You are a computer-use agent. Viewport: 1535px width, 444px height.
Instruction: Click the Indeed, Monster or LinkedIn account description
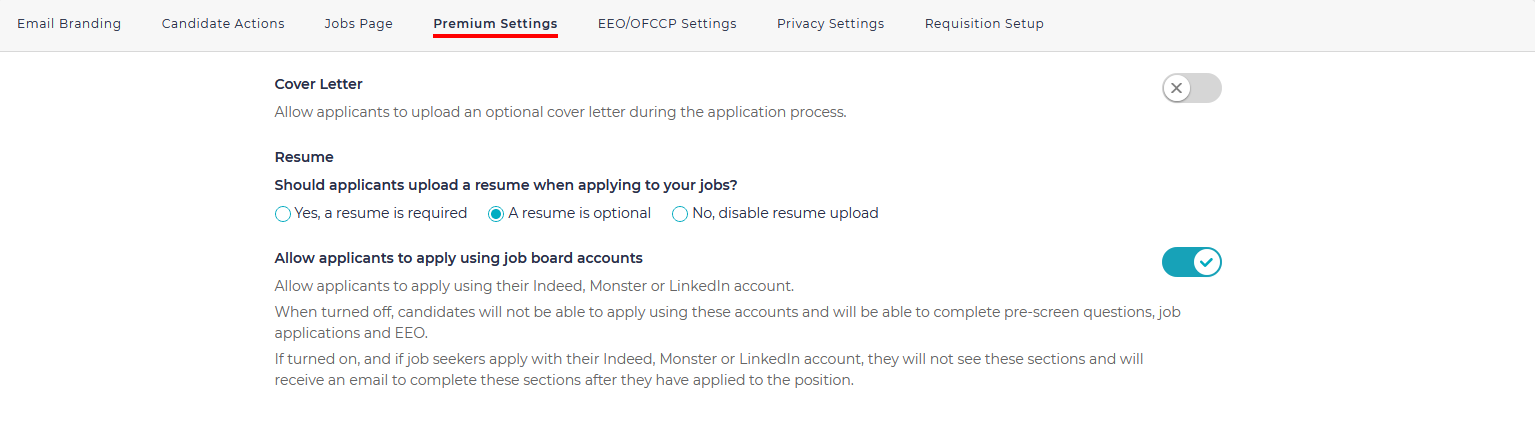click(x=534, y=287)
